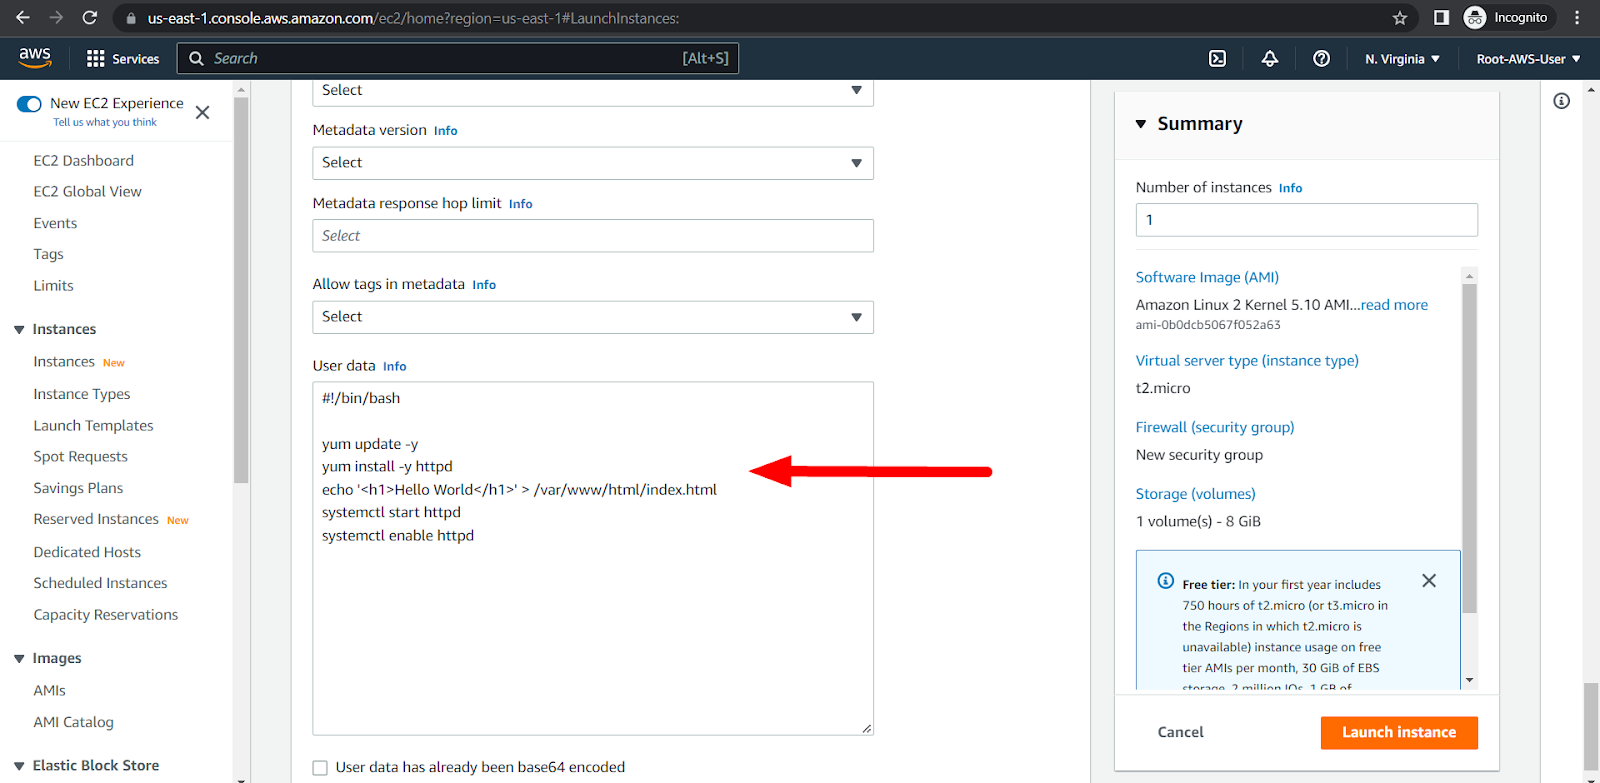Bookmark this page with star icon
Viewport: 1600px width, 783px height.
point(1400,18)
